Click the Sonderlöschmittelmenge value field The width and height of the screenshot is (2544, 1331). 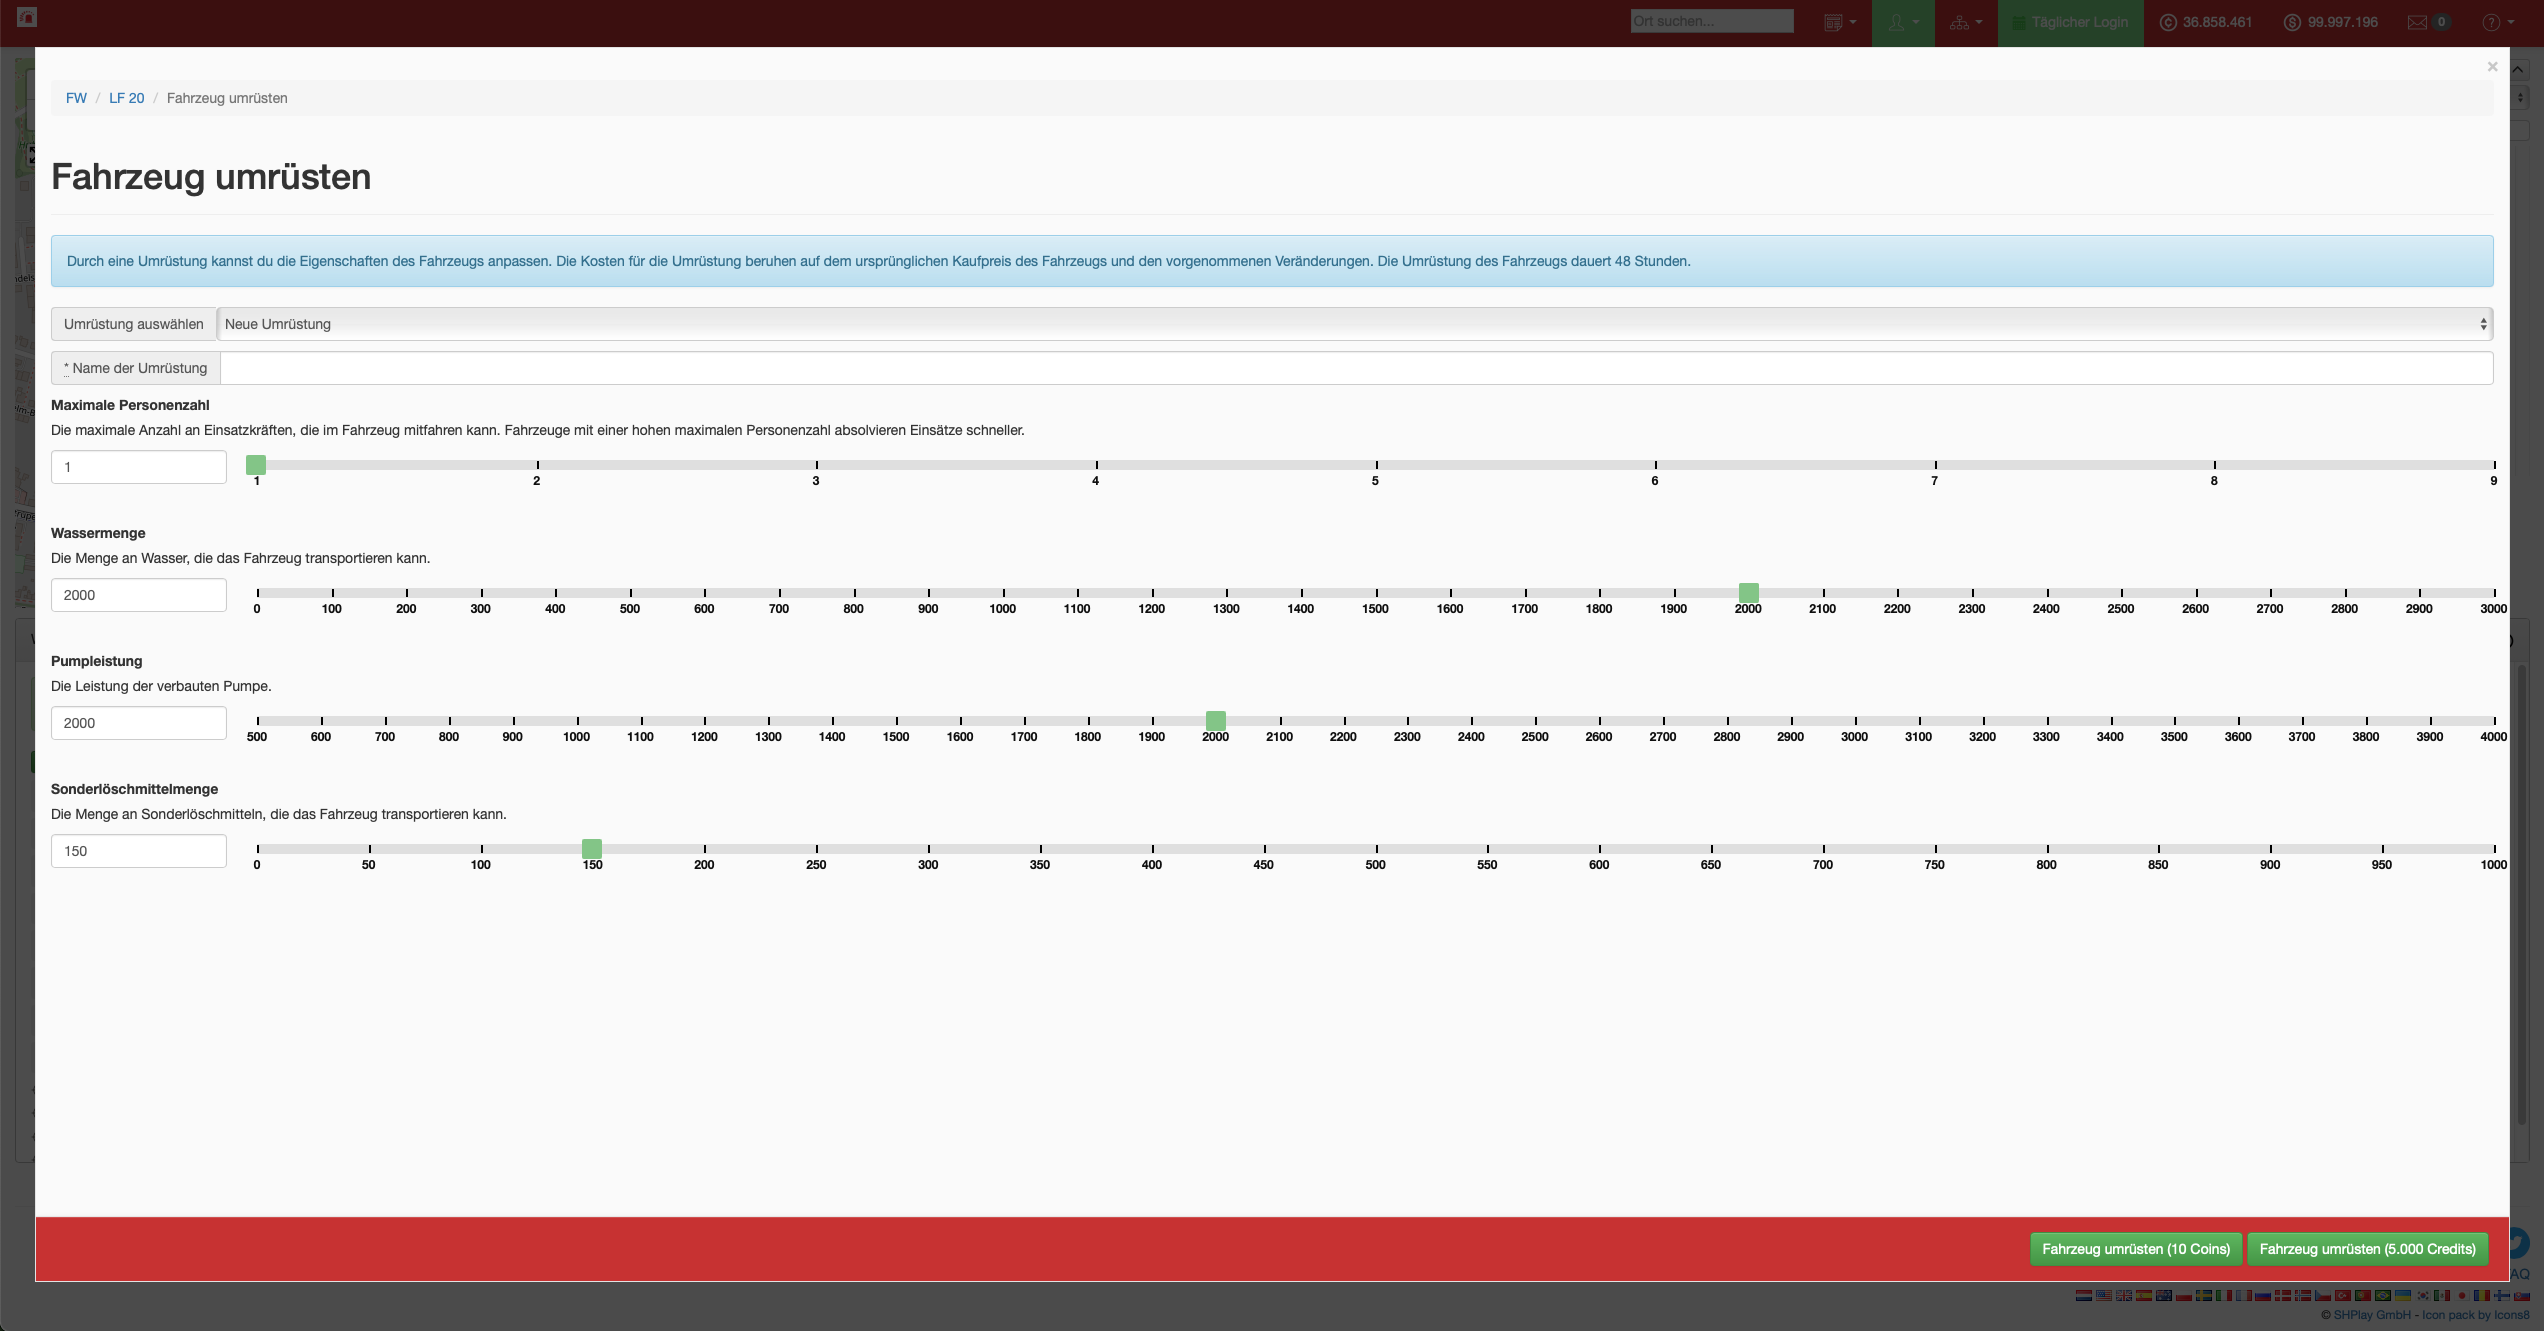[x=139, y=851]
